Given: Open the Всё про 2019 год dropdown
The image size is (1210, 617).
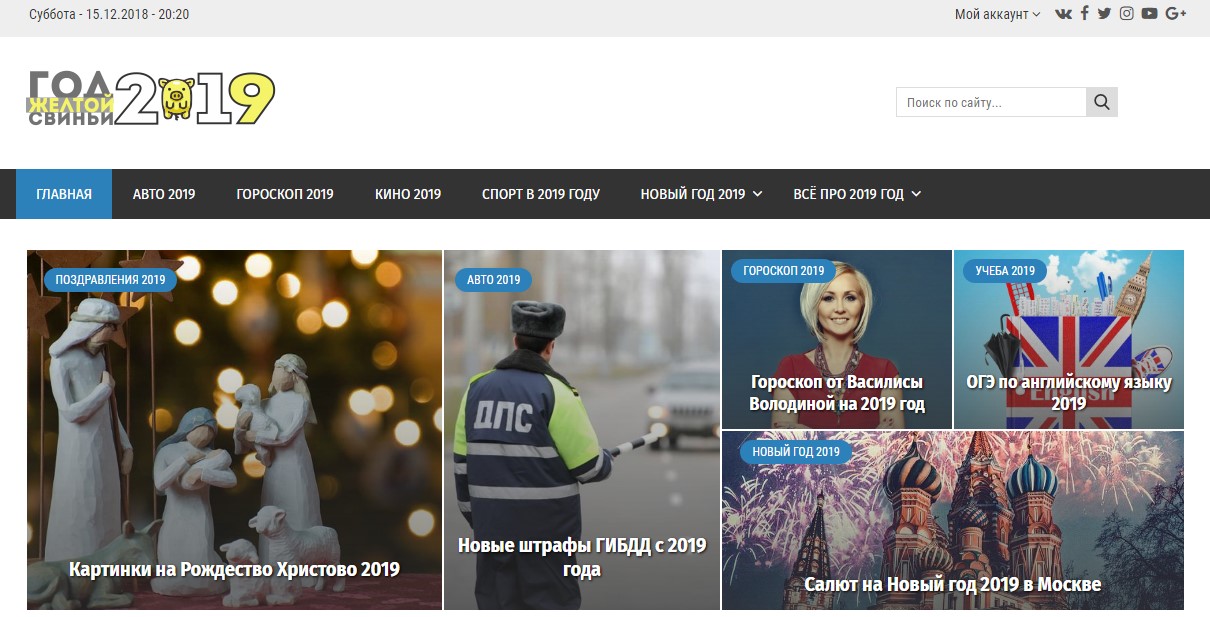Looking at the screenshot, I should [856, 194].
